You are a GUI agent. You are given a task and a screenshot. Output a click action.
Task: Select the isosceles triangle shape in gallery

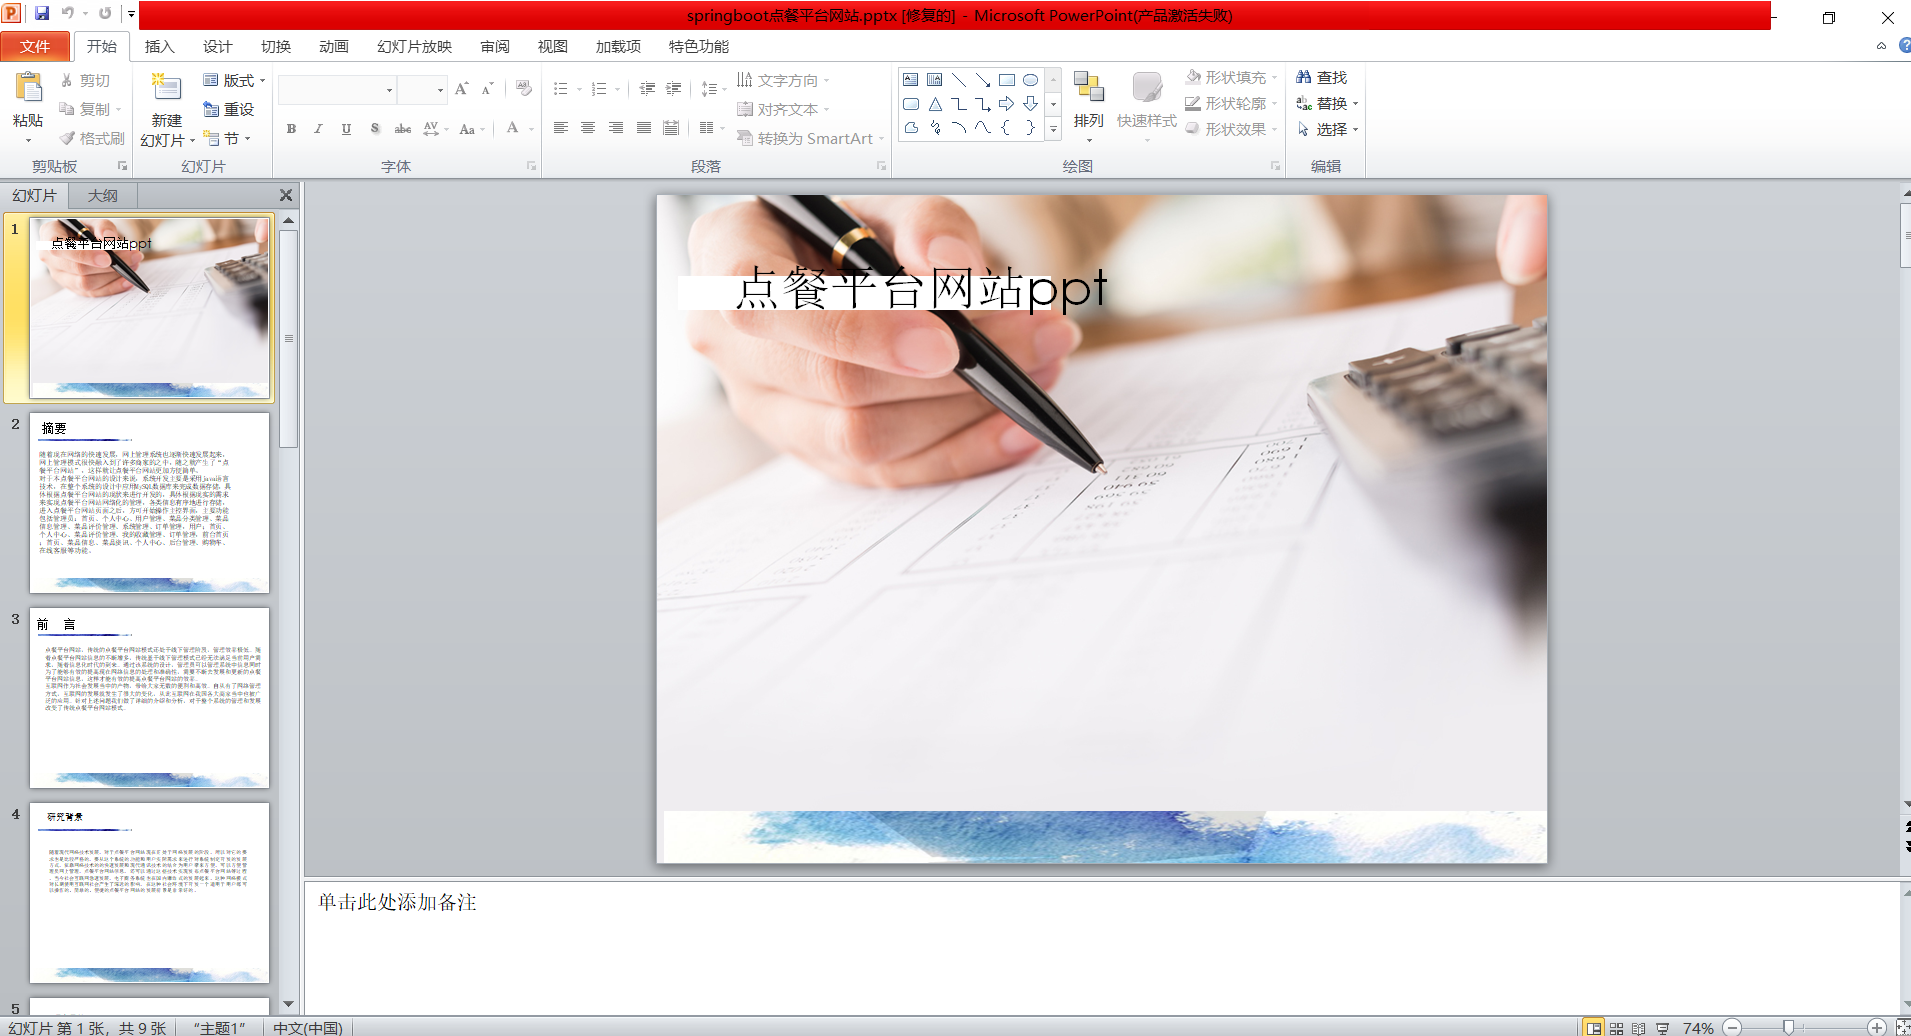click(x=935, y=104)
